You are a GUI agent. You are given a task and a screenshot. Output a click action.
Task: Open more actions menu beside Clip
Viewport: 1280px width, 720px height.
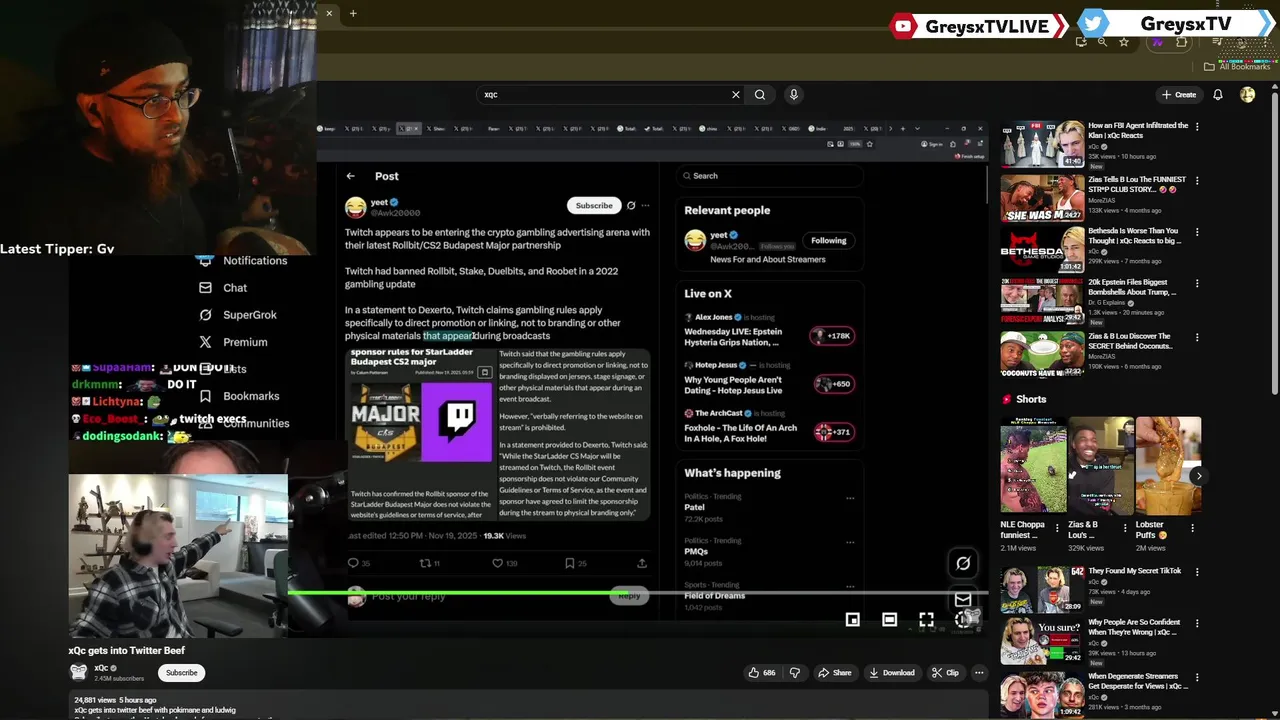[979, 673]
